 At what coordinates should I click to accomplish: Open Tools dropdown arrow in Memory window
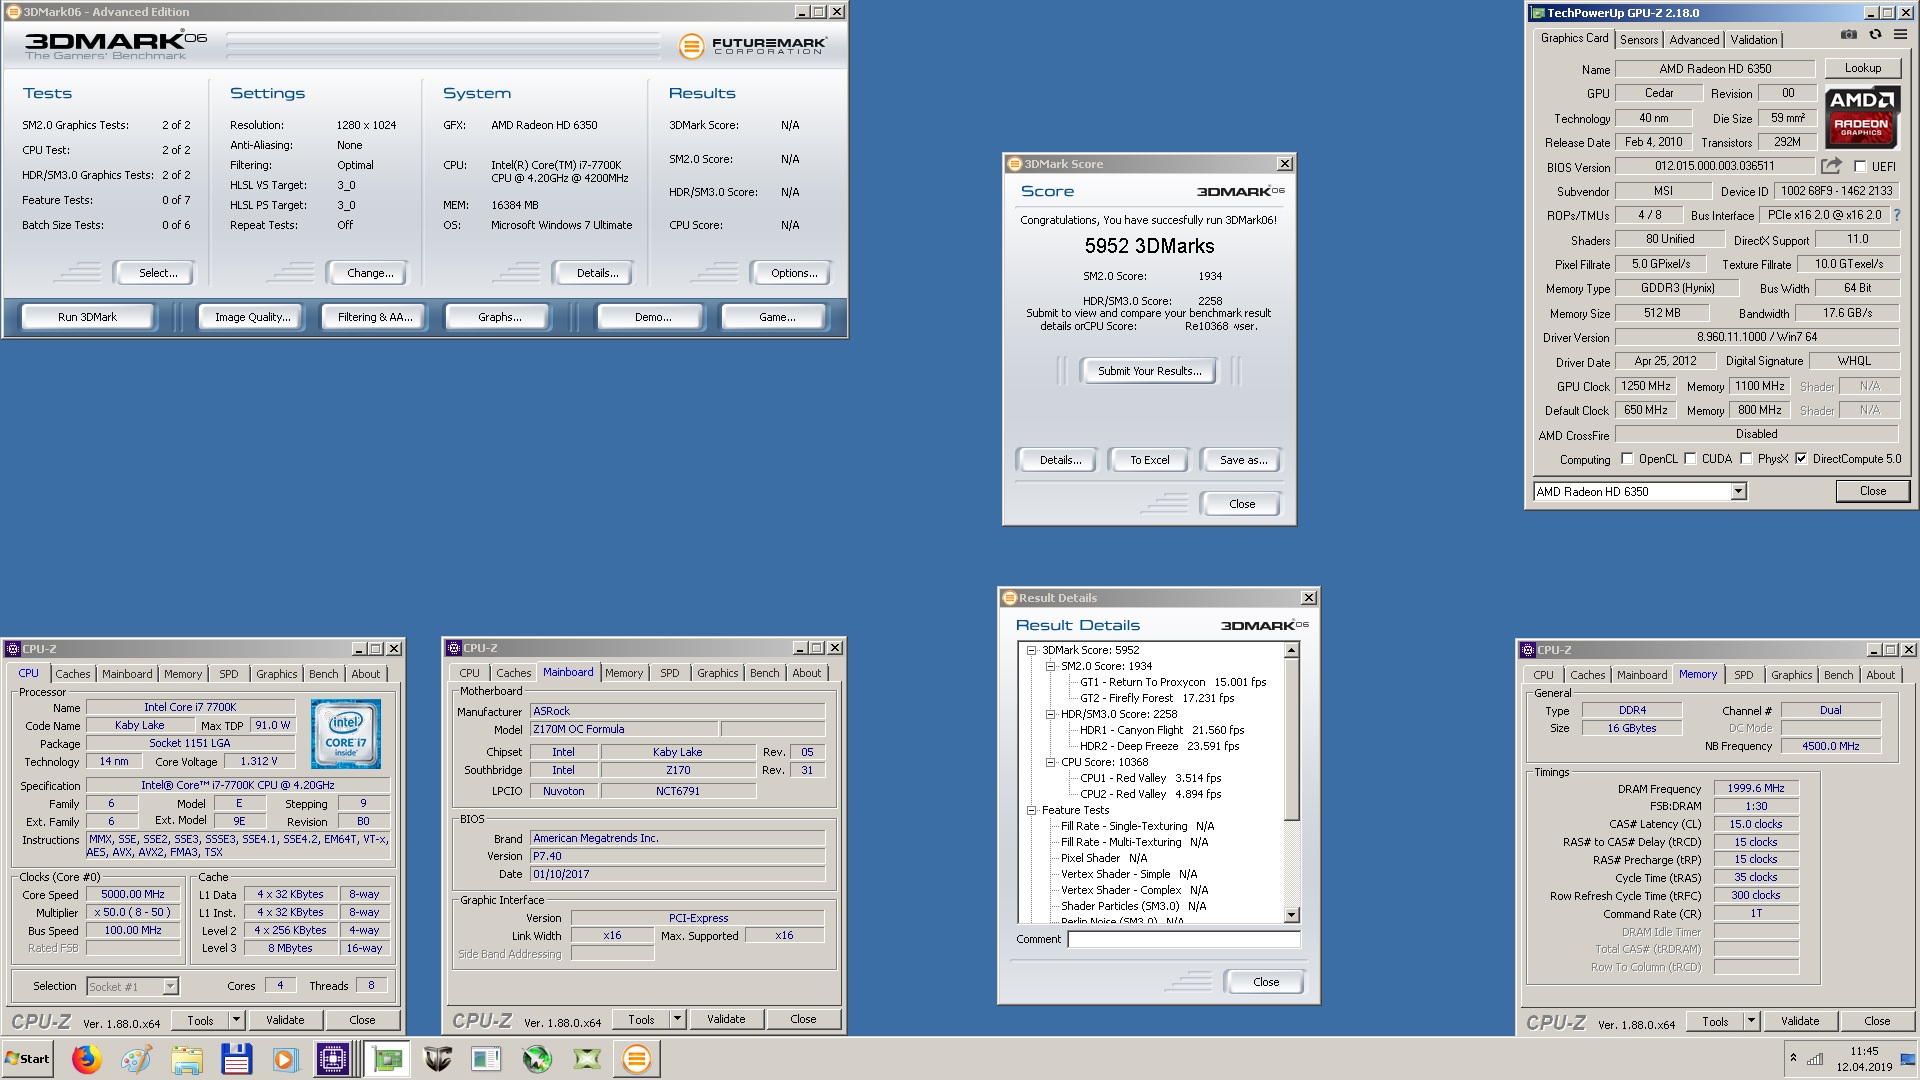tap(1751, 1021)
